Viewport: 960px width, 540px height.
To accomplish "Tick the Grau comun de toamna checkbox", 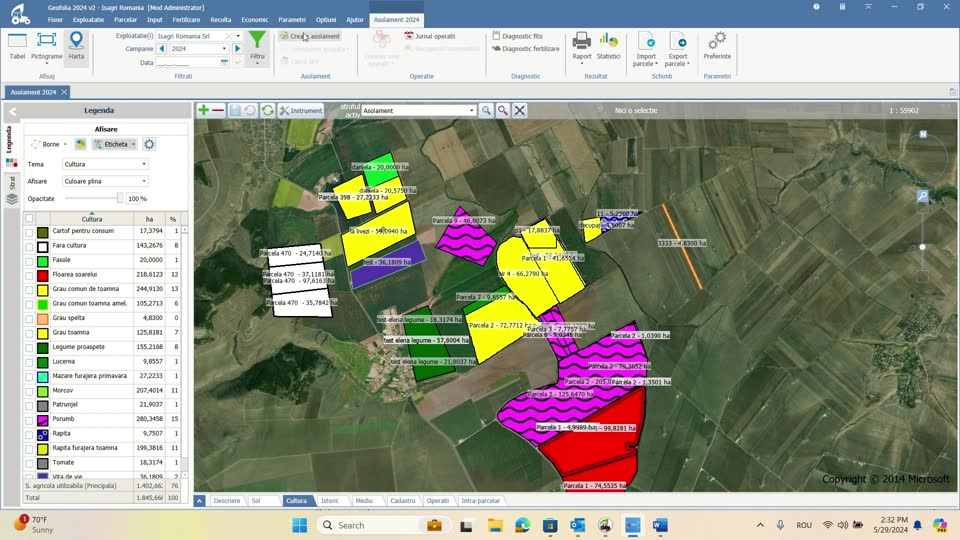I will coord(29,290).
